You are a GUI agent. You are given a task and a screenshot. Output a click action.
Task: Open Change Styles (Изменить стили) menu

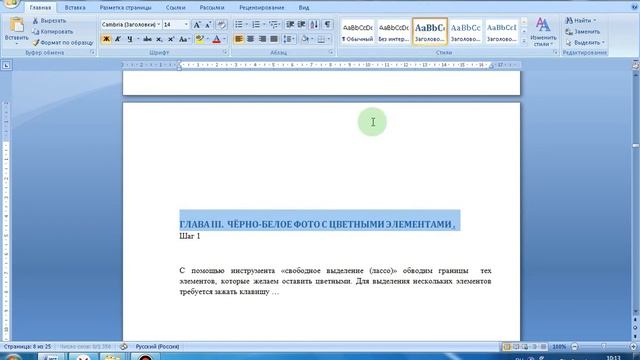[x=543, y=32]
